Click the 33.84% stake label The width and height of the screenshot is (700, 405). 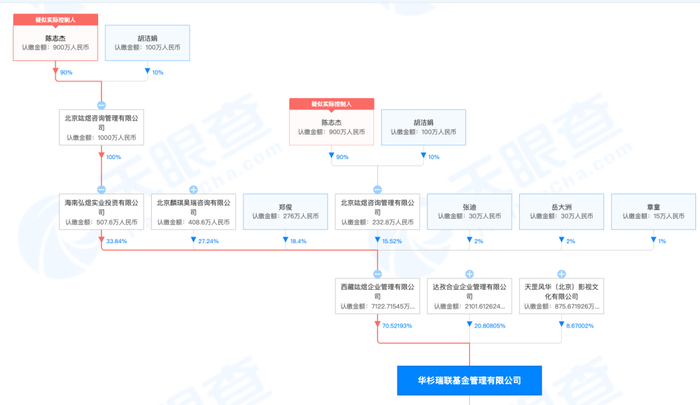117,241
